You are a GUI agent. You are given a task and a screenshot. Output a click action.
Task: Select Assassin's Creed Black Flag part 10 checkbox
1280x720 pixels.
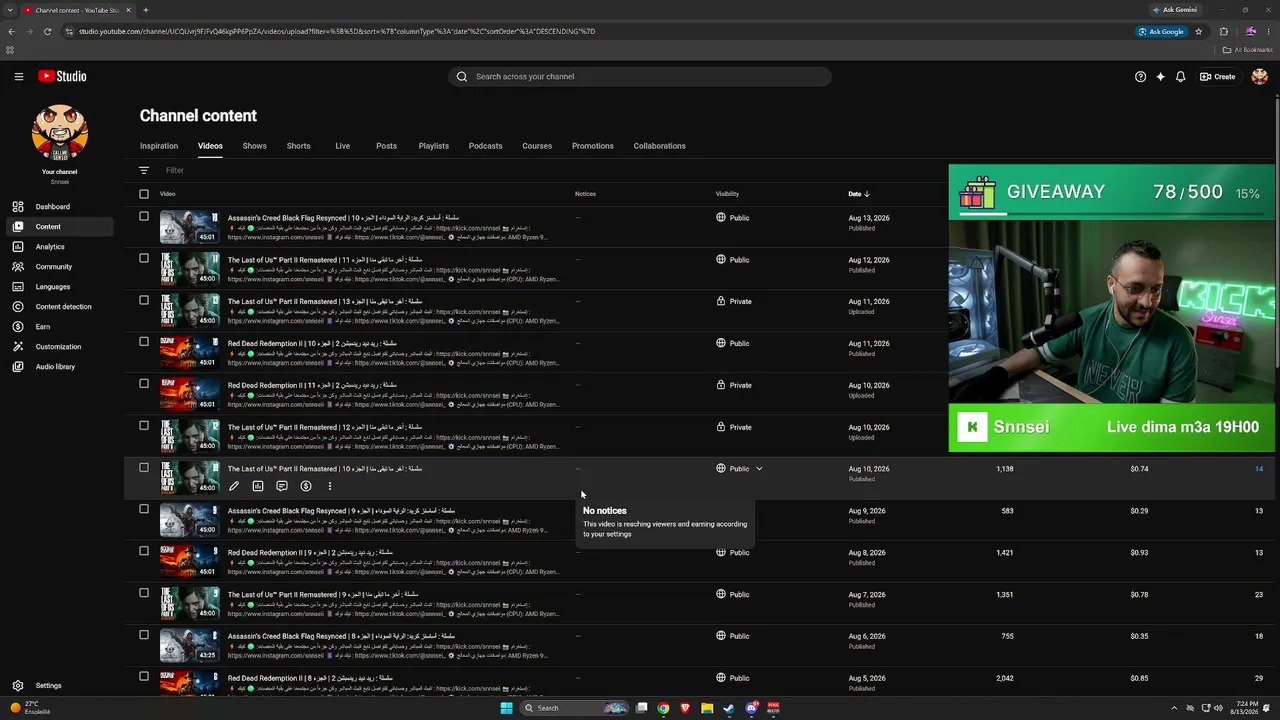pos(144,217)
